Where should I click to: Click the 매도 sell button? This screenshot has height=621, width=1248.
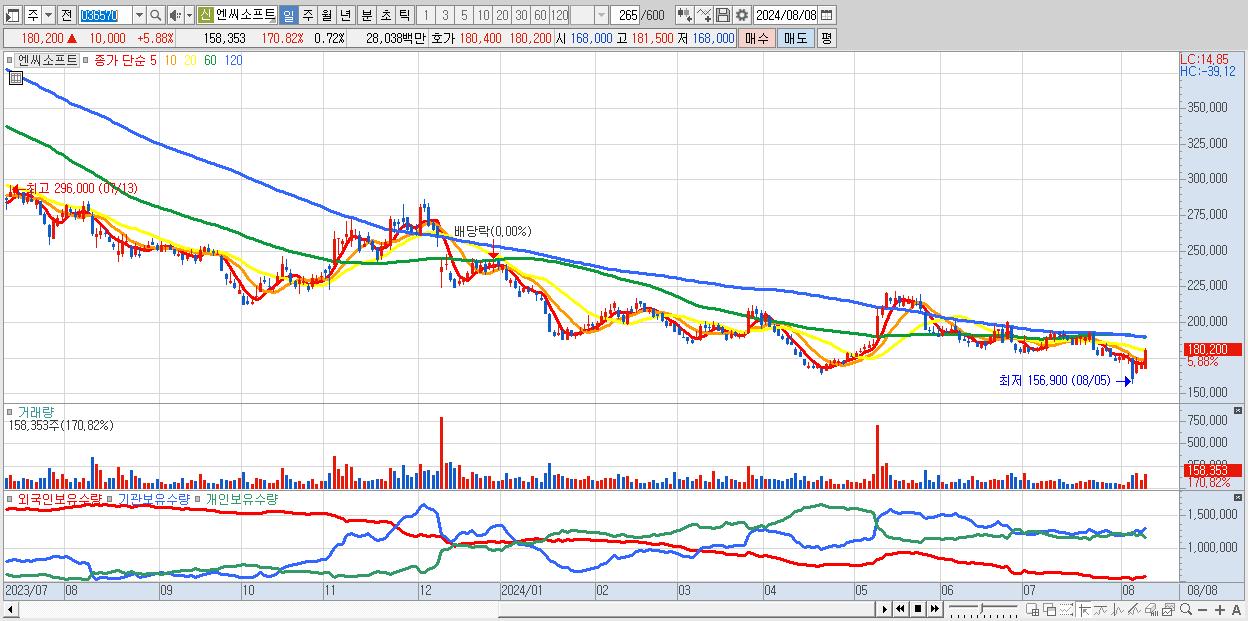(x=796, y=38)
